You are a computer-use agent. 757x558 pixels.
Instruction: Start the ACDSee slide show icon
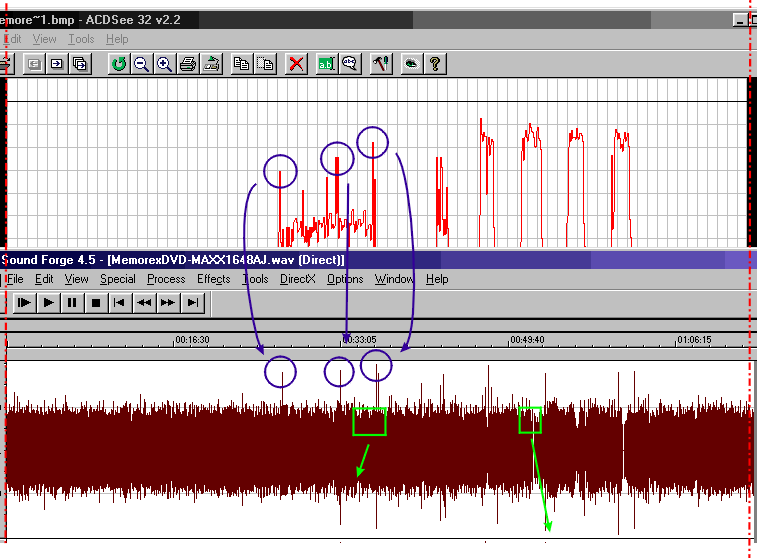pyautogui.click(x=80, y=64)
